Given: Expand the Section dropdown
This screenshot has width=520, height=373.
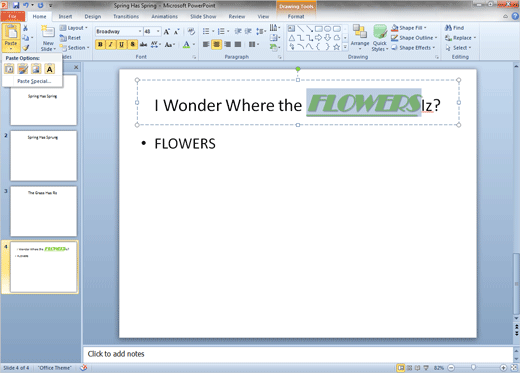Looking at the screenshot, I should click(74, 48).
